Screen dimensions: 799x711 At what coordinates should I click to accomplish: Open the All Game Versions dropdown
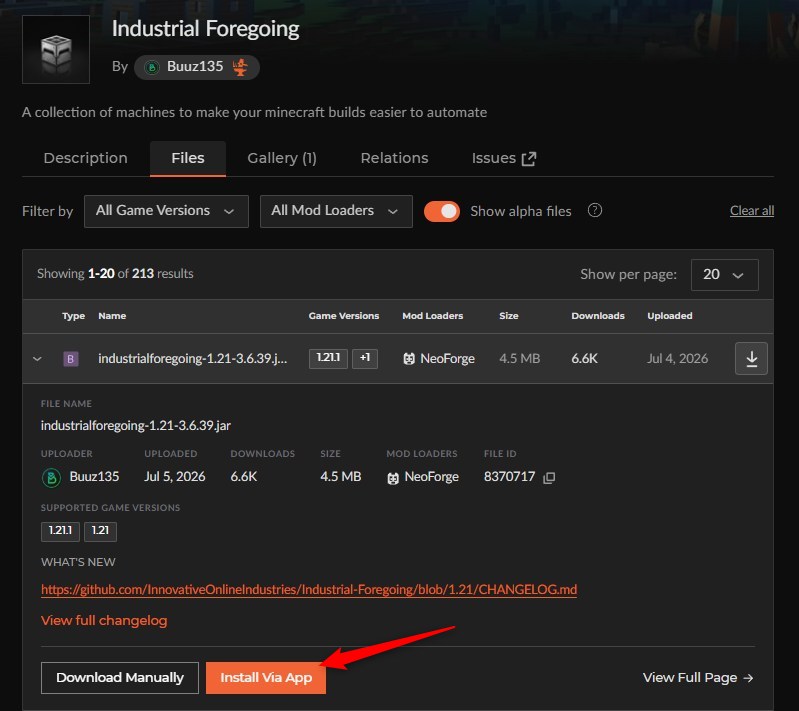(x=166, y=211)
